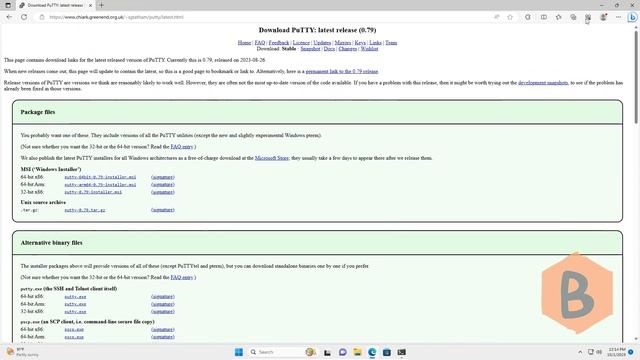Open signature for the tar.gz archive

coord(163,210)
